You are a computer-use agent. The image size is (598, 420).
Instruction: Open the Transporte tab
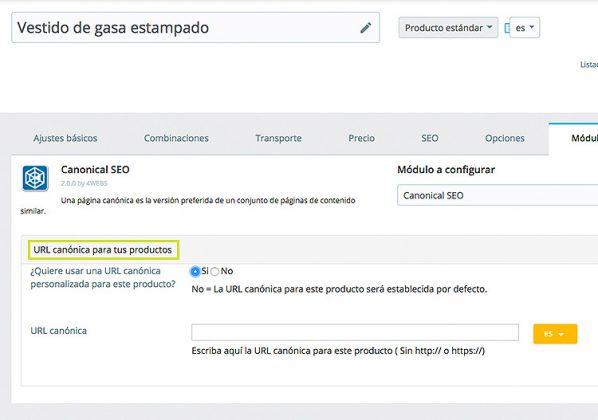coord(278,138)
